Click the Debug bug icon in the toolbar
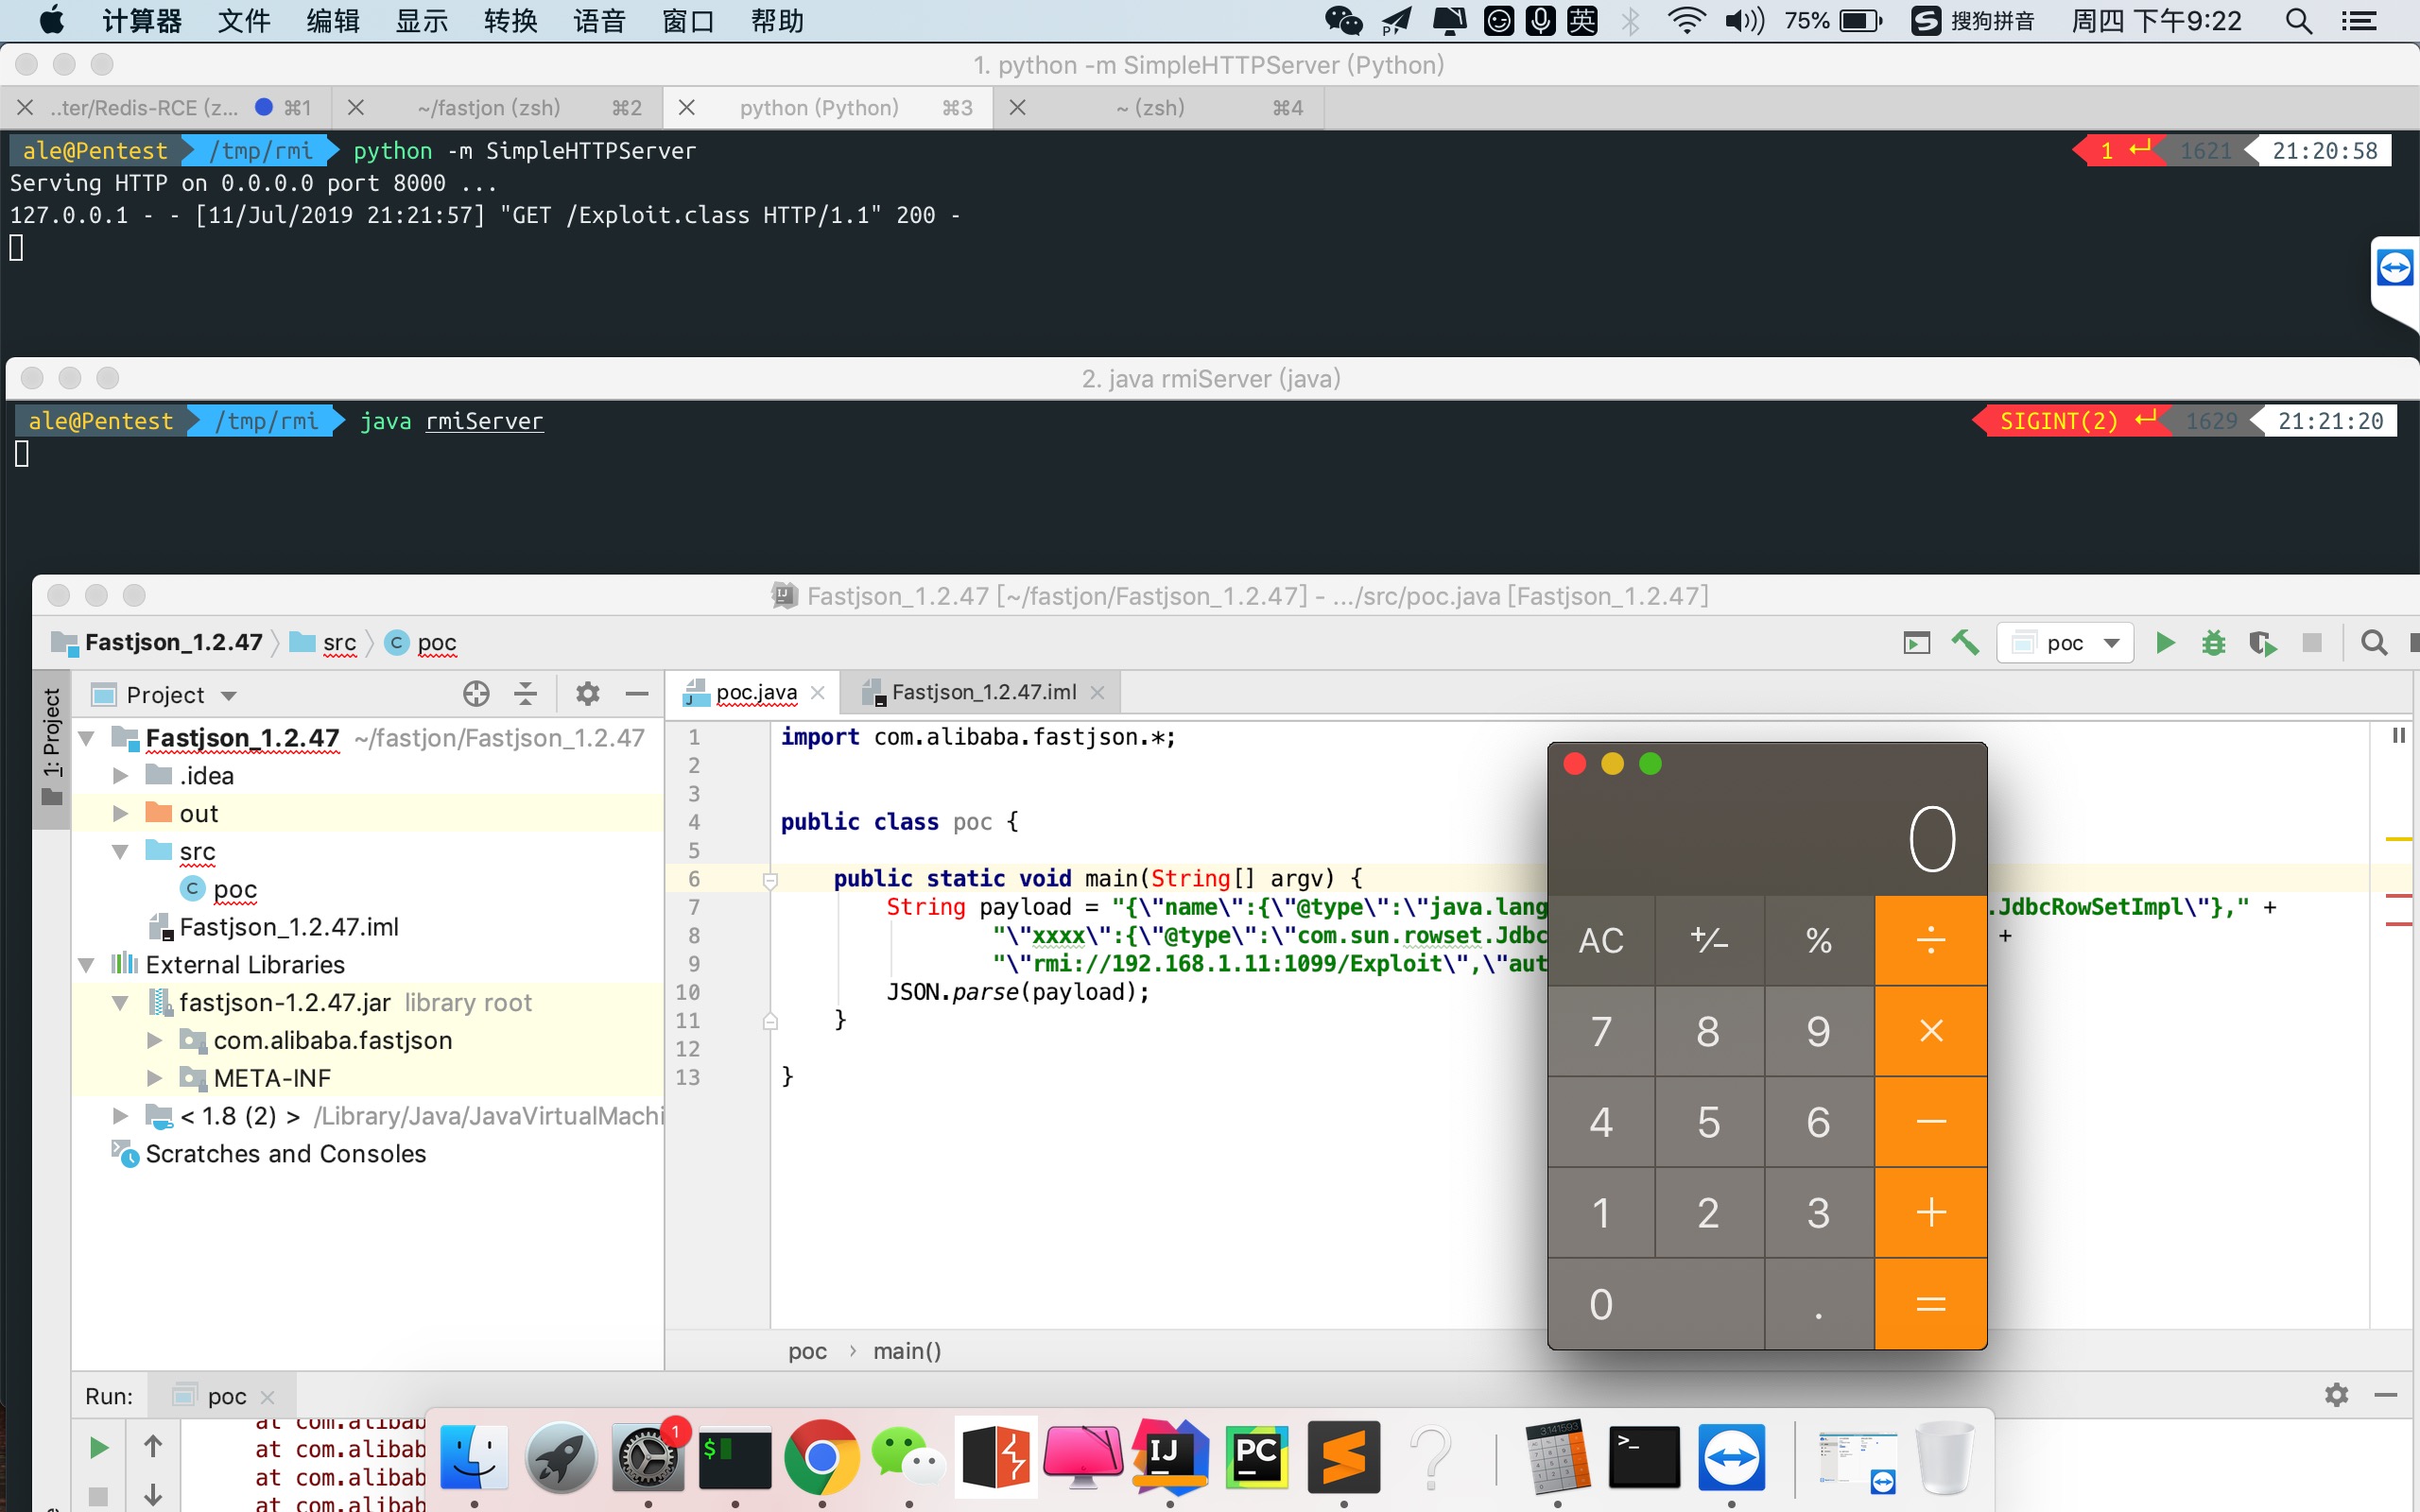The image size is (2420, 1512). pos(2213,643)
